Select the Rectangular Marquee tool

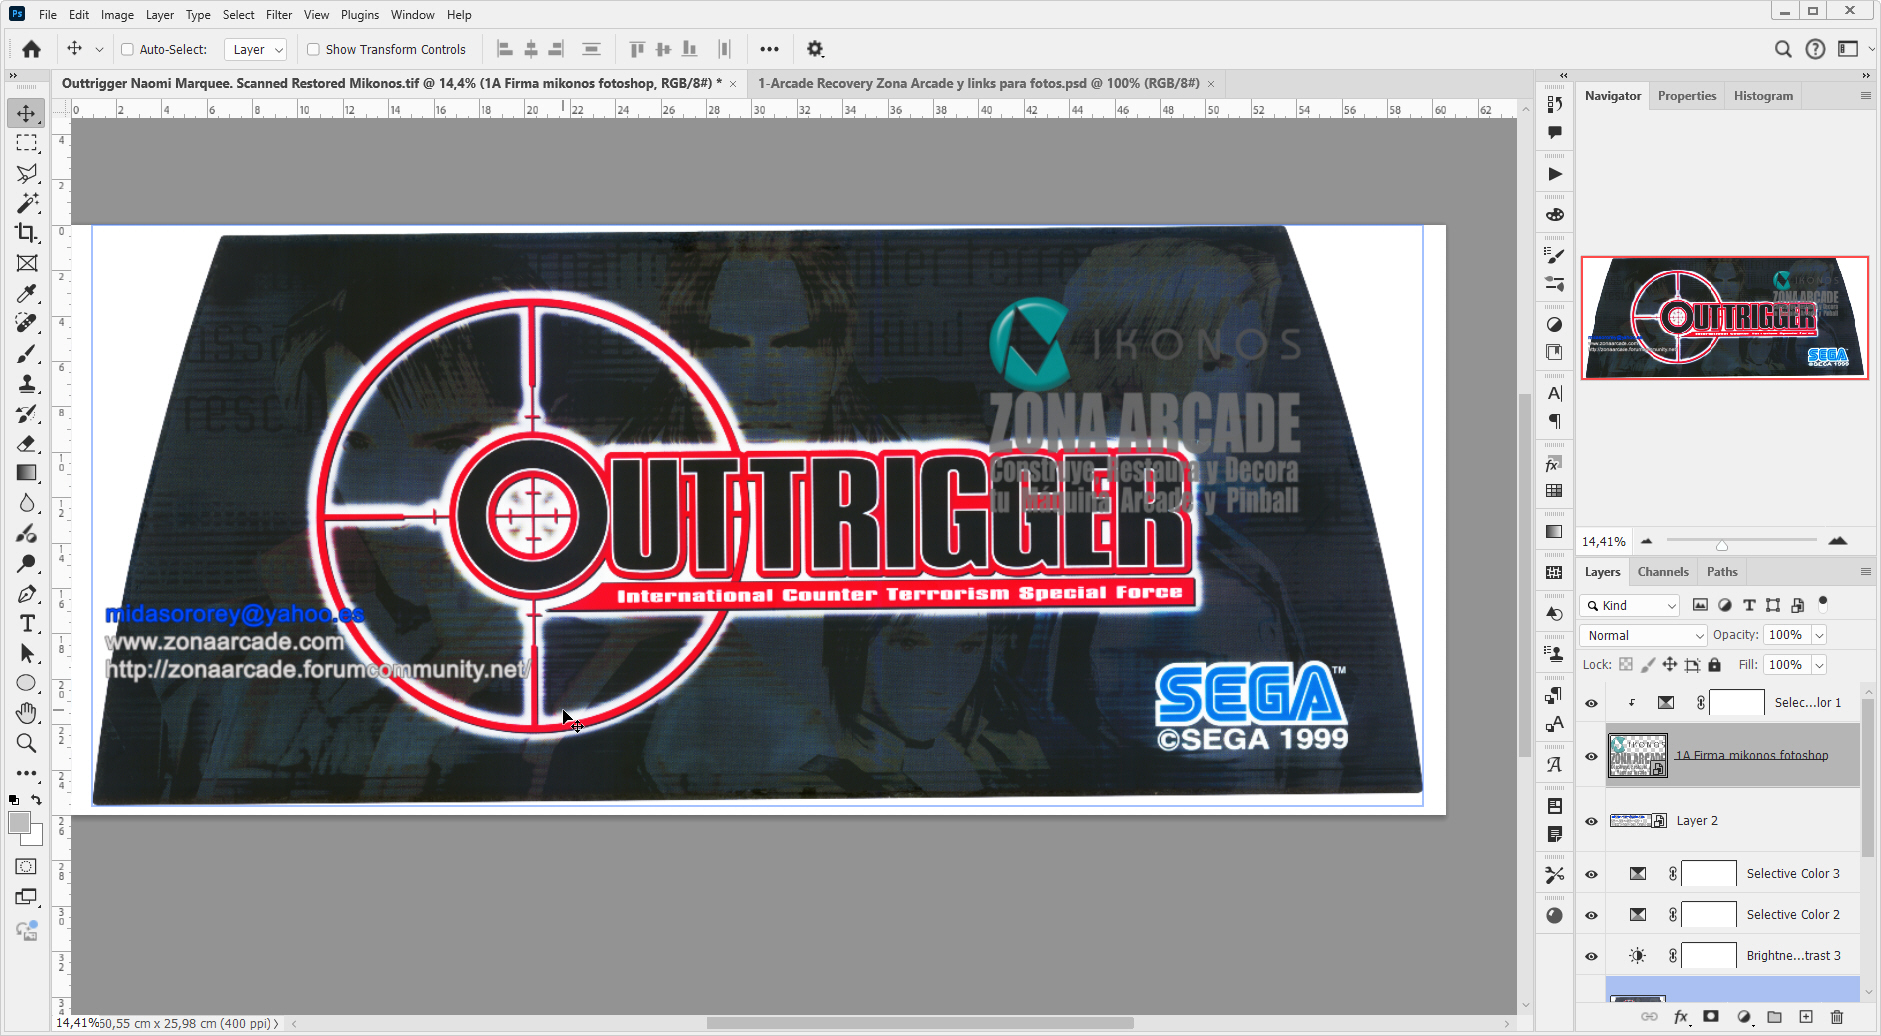[x=27, y=143]
